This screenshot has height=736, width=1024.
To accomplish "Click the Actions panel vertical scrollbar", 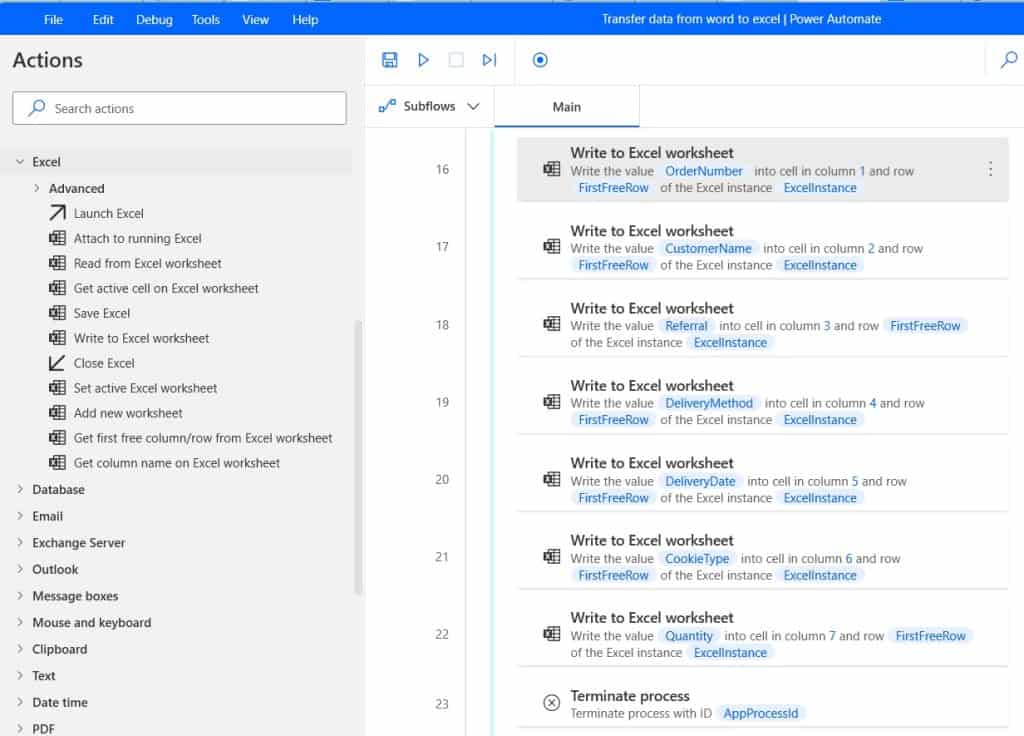I will 358,457.
